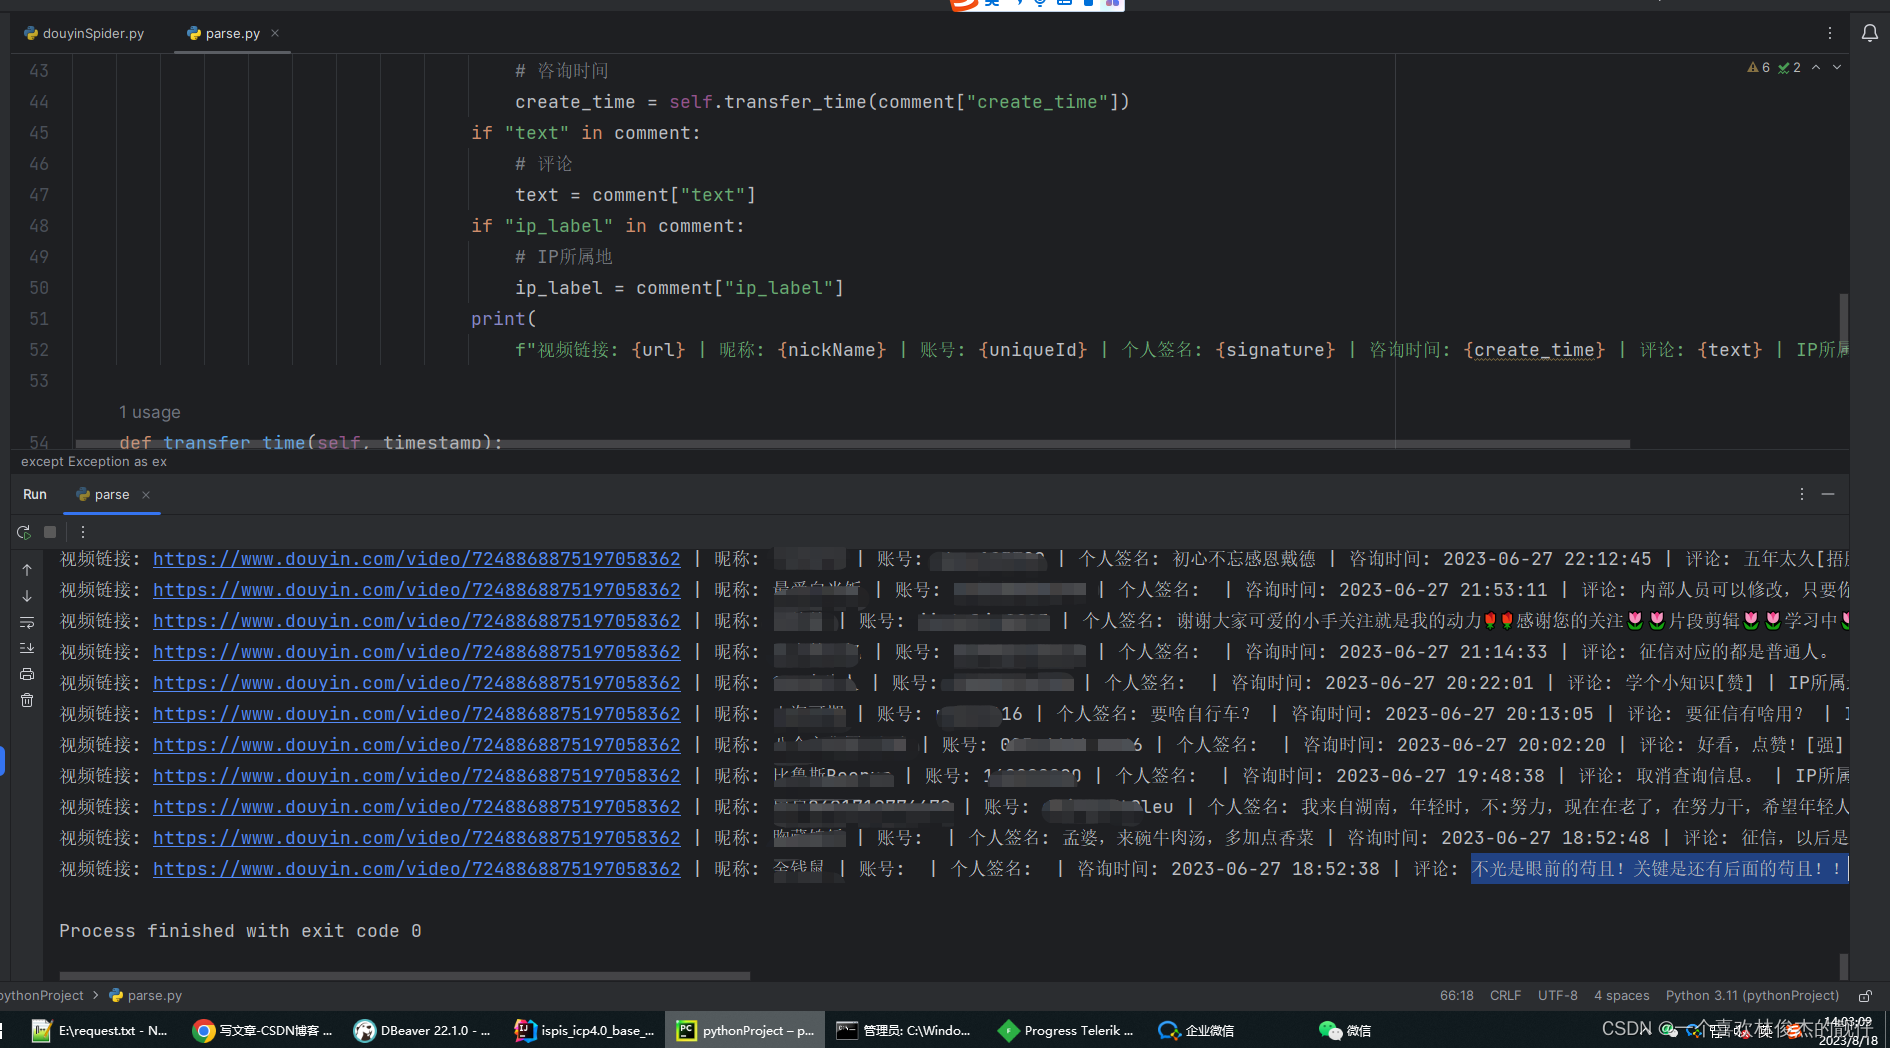The height and width of the screenshot is (1048, 1890).
Task: Switch to douyinSpider.py tab
Action: [x=85, y=33]
